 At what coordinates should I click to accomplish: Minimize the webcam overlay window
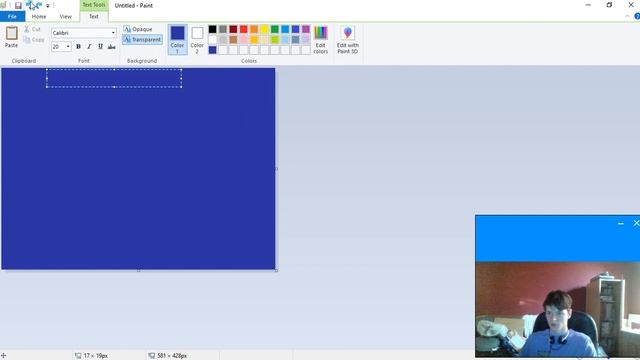[621, 223]
